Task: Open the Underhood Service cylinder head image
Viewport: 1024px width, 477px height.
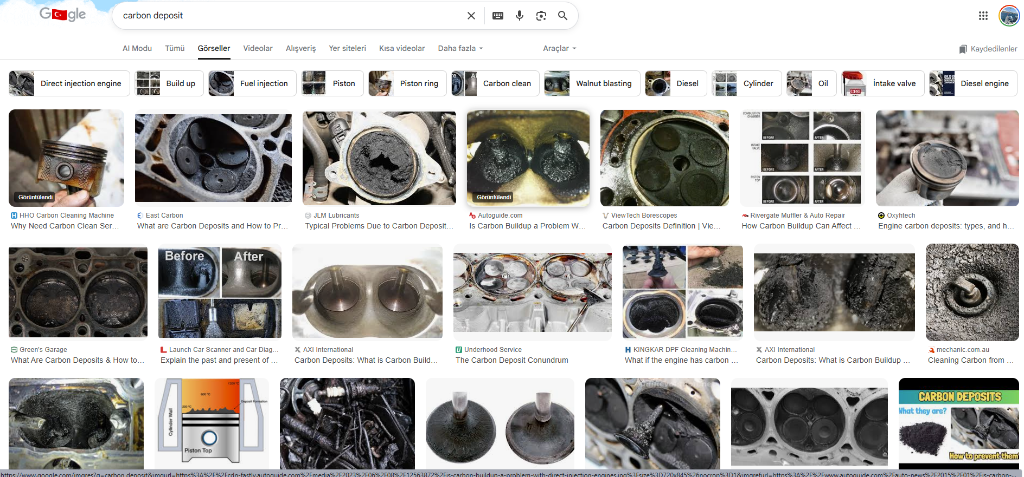Action: tap(532, 292)
